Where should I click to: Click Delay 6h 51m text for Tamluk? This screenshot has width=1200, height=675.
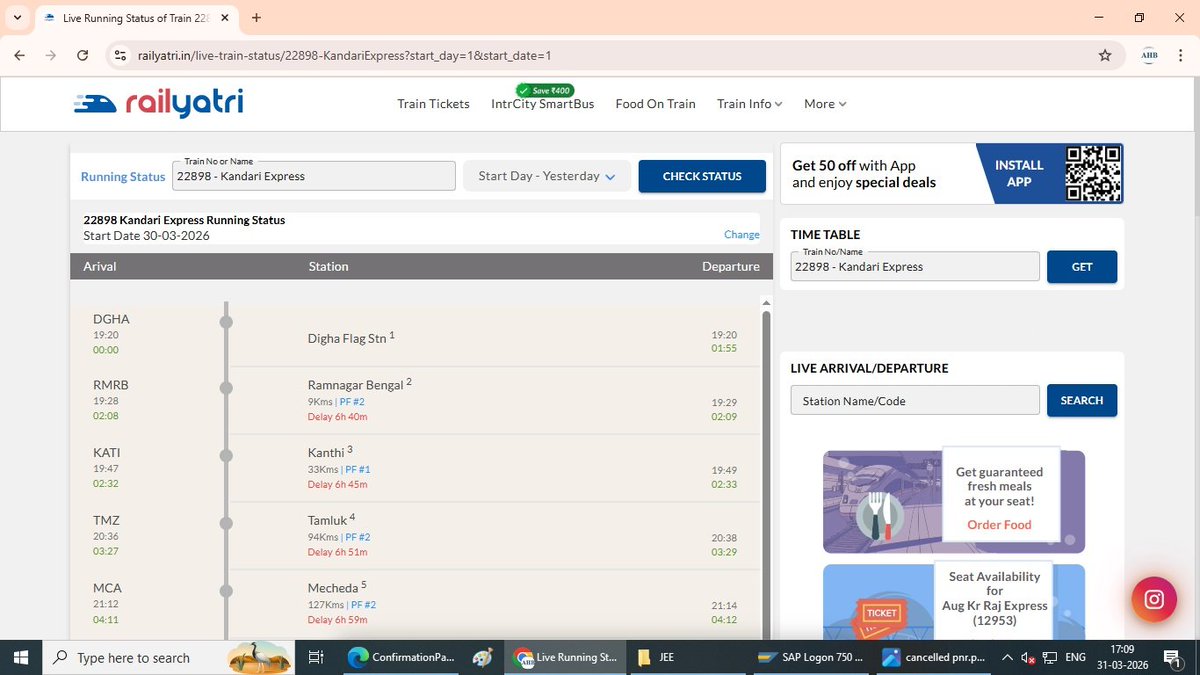pos(337,552)
